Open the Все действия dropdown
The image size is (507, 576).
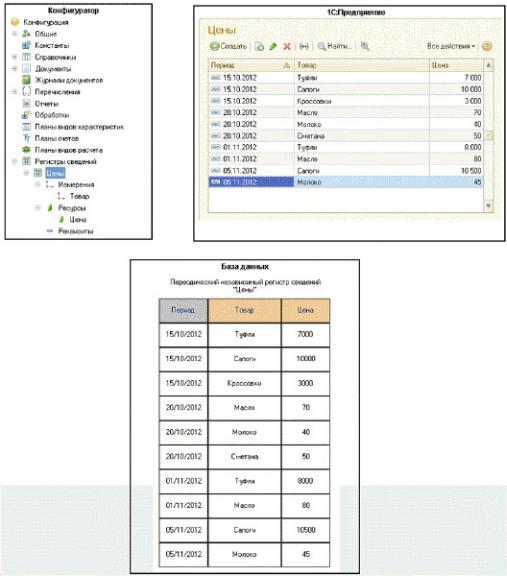(451, 46)
